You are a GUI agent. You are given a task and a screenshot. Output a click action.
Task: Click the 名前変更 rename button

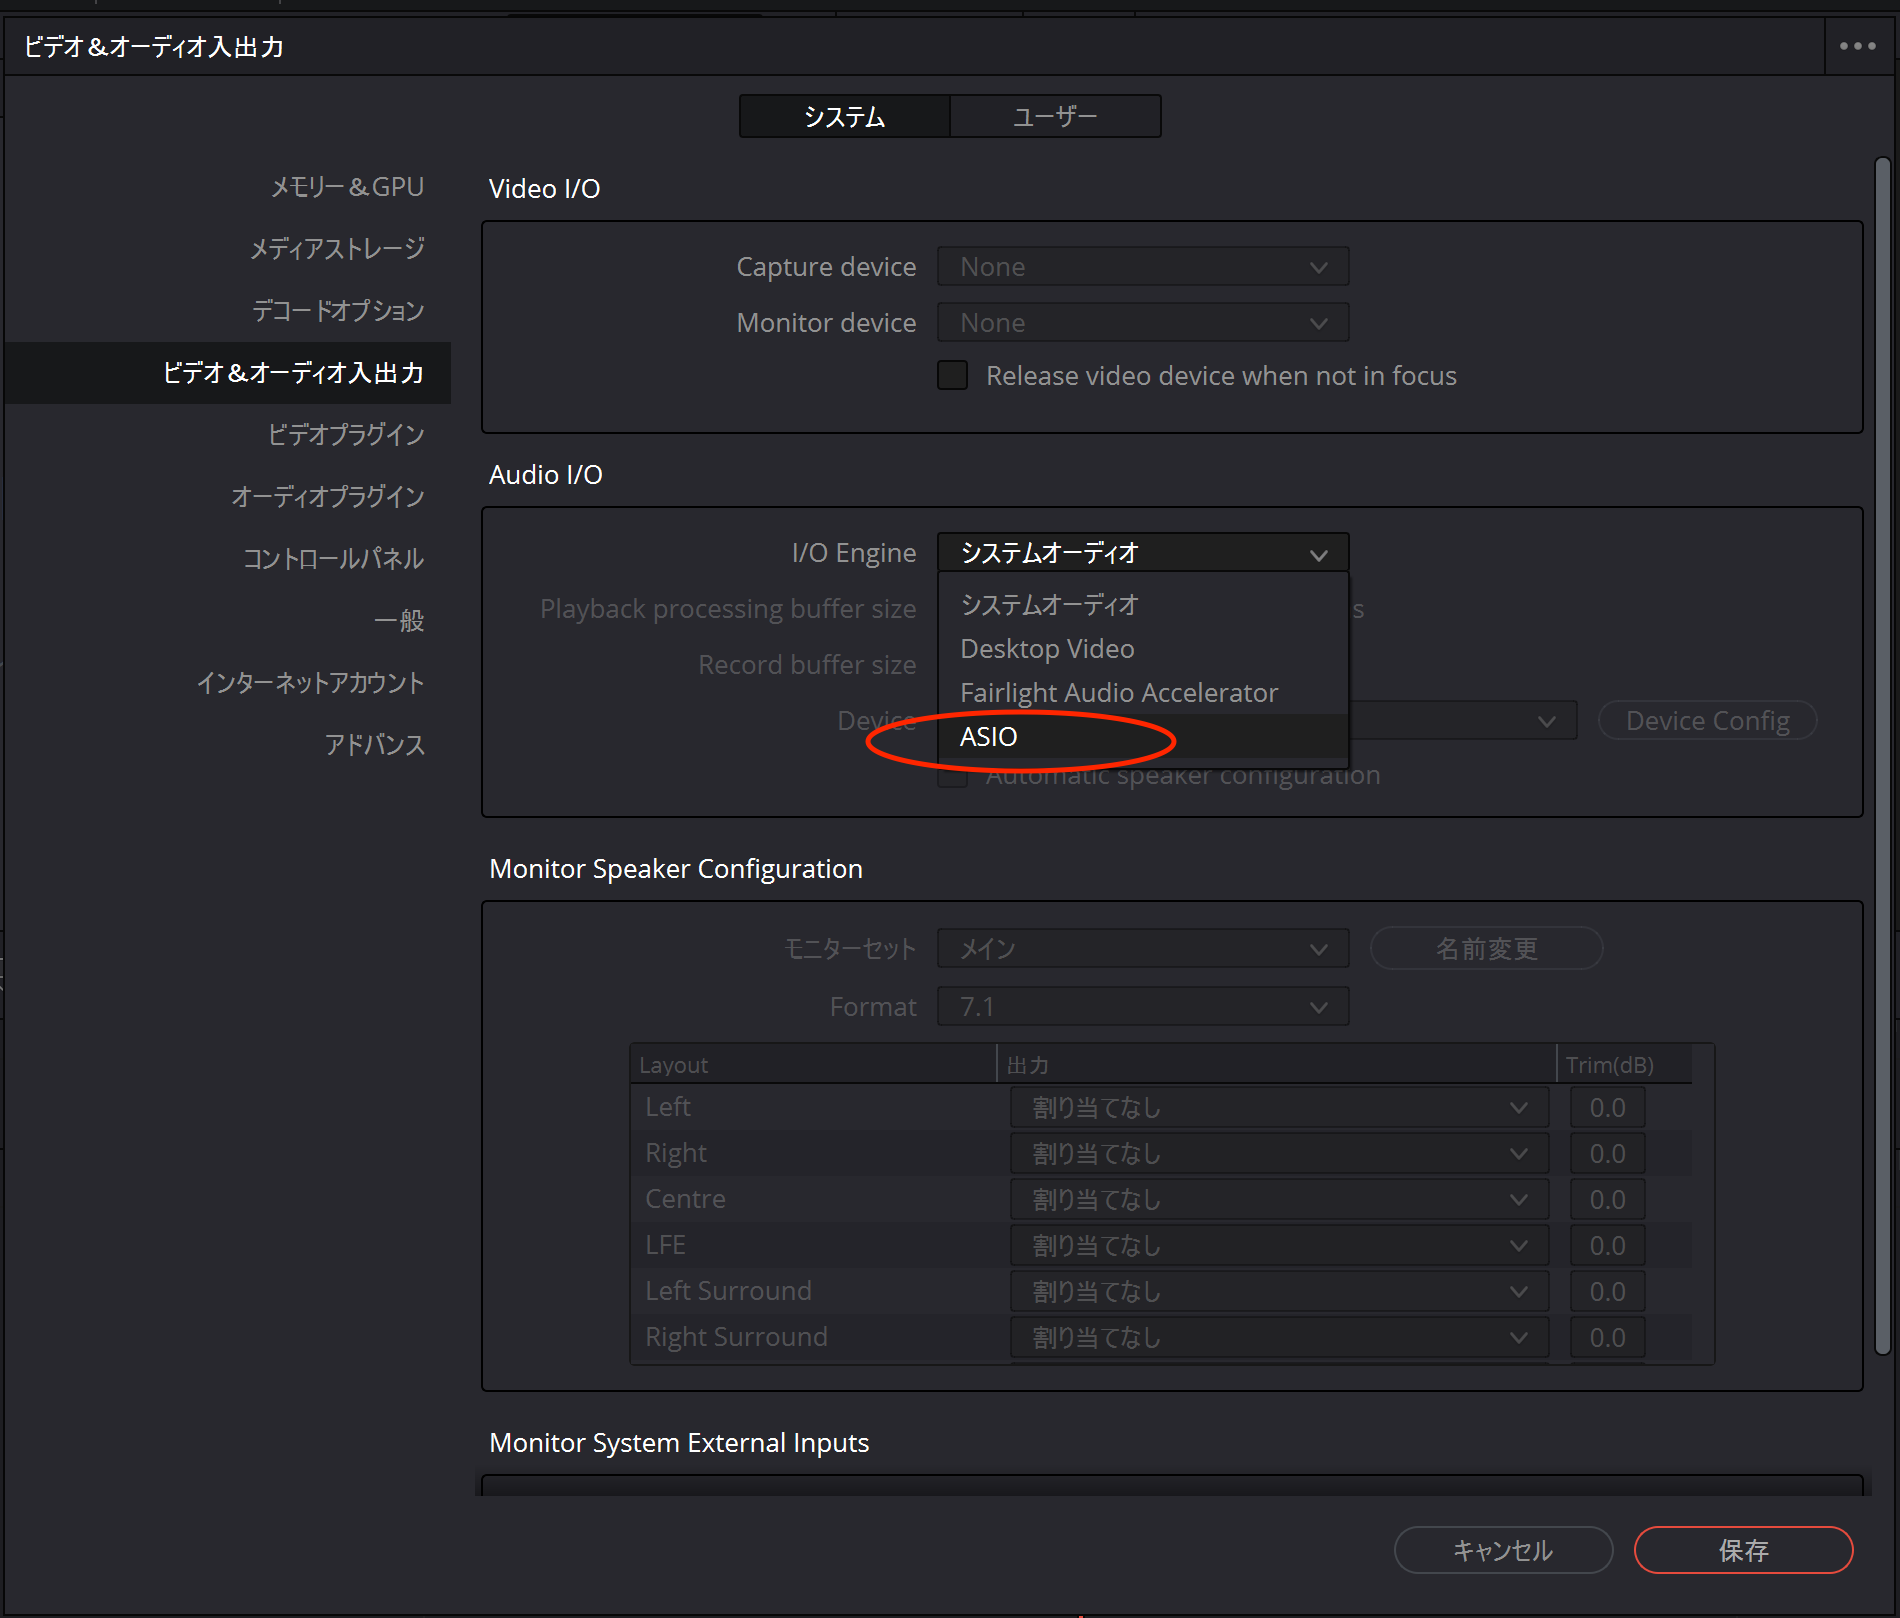(x=1486, y=949)
